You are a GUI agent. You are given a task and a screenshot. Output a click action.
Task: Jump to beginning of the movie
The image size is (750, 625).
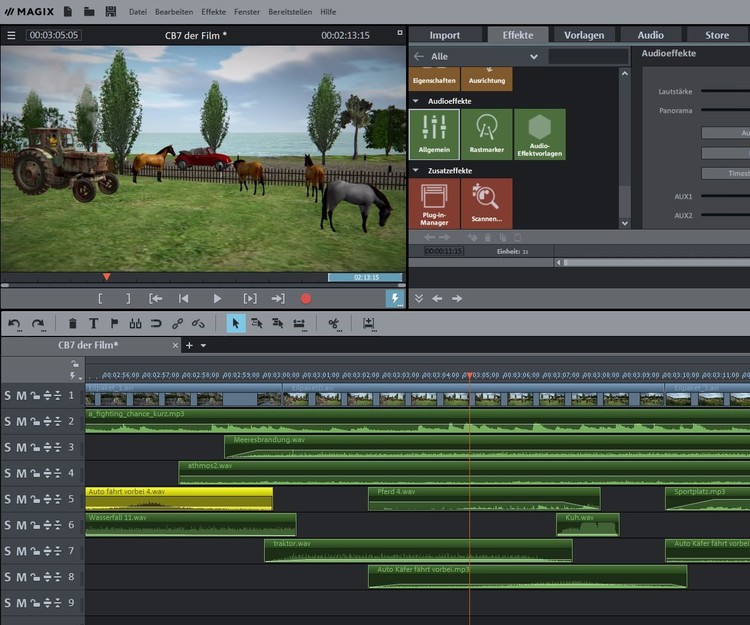coord(183,299)
